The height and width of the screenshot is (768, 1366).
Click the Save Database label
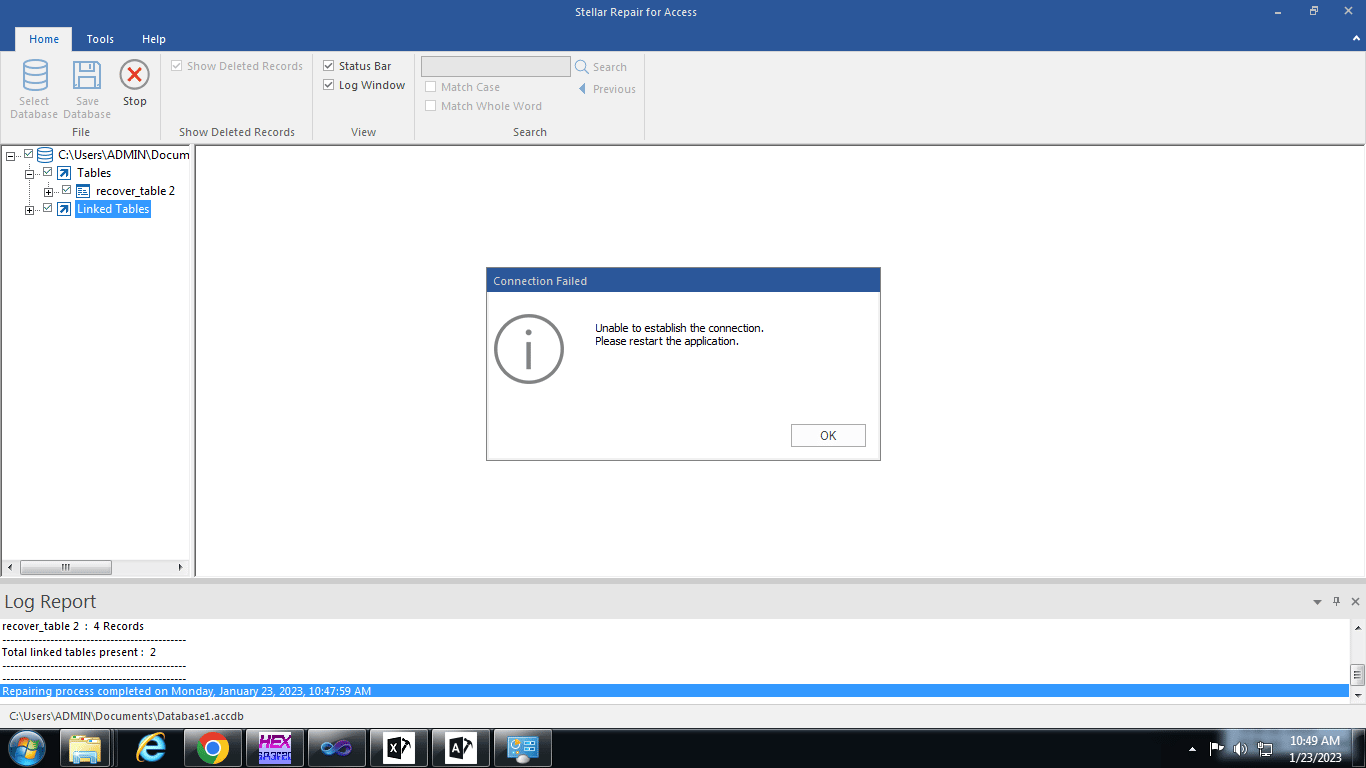87,108
